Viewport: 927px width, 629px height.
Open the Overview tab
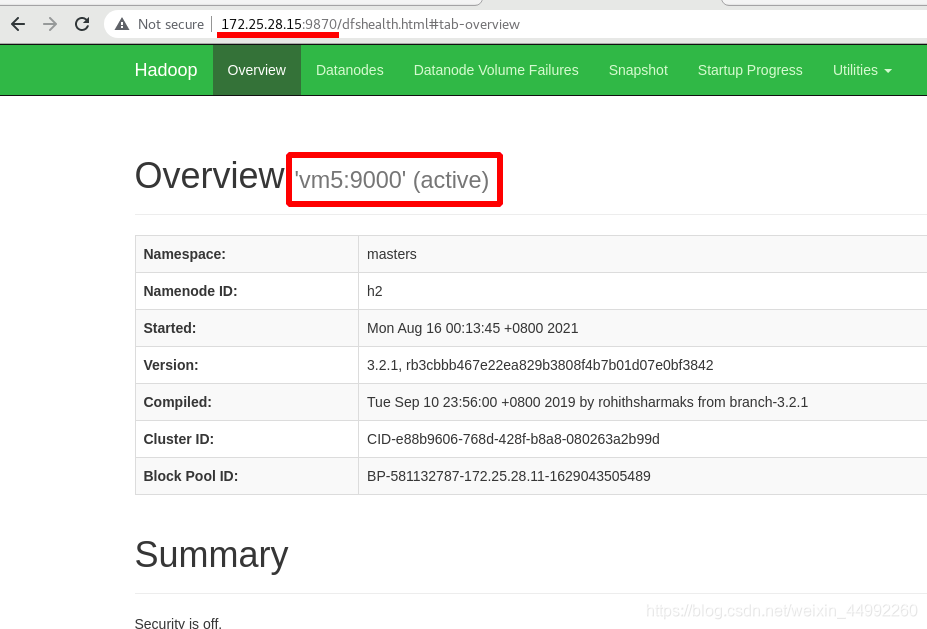[x=257, y=70]
